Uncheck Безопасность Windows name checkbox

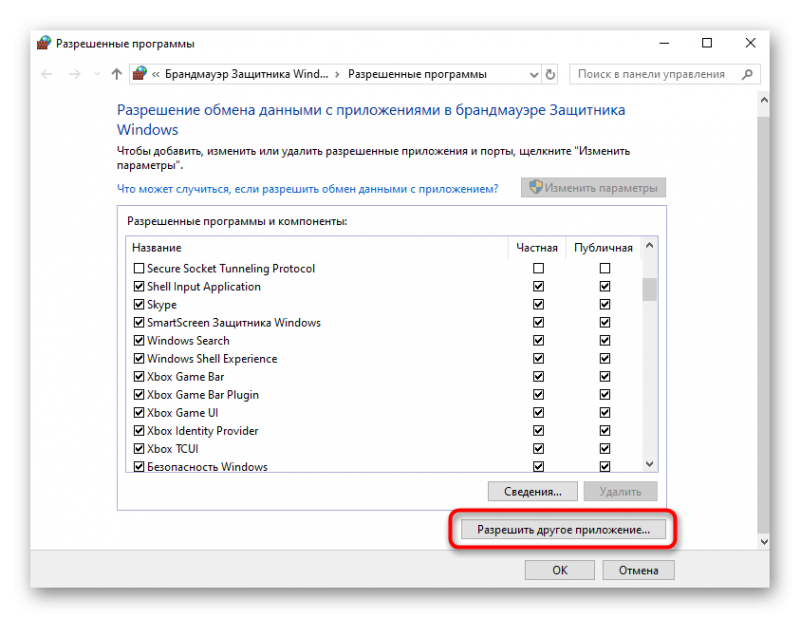139,466
